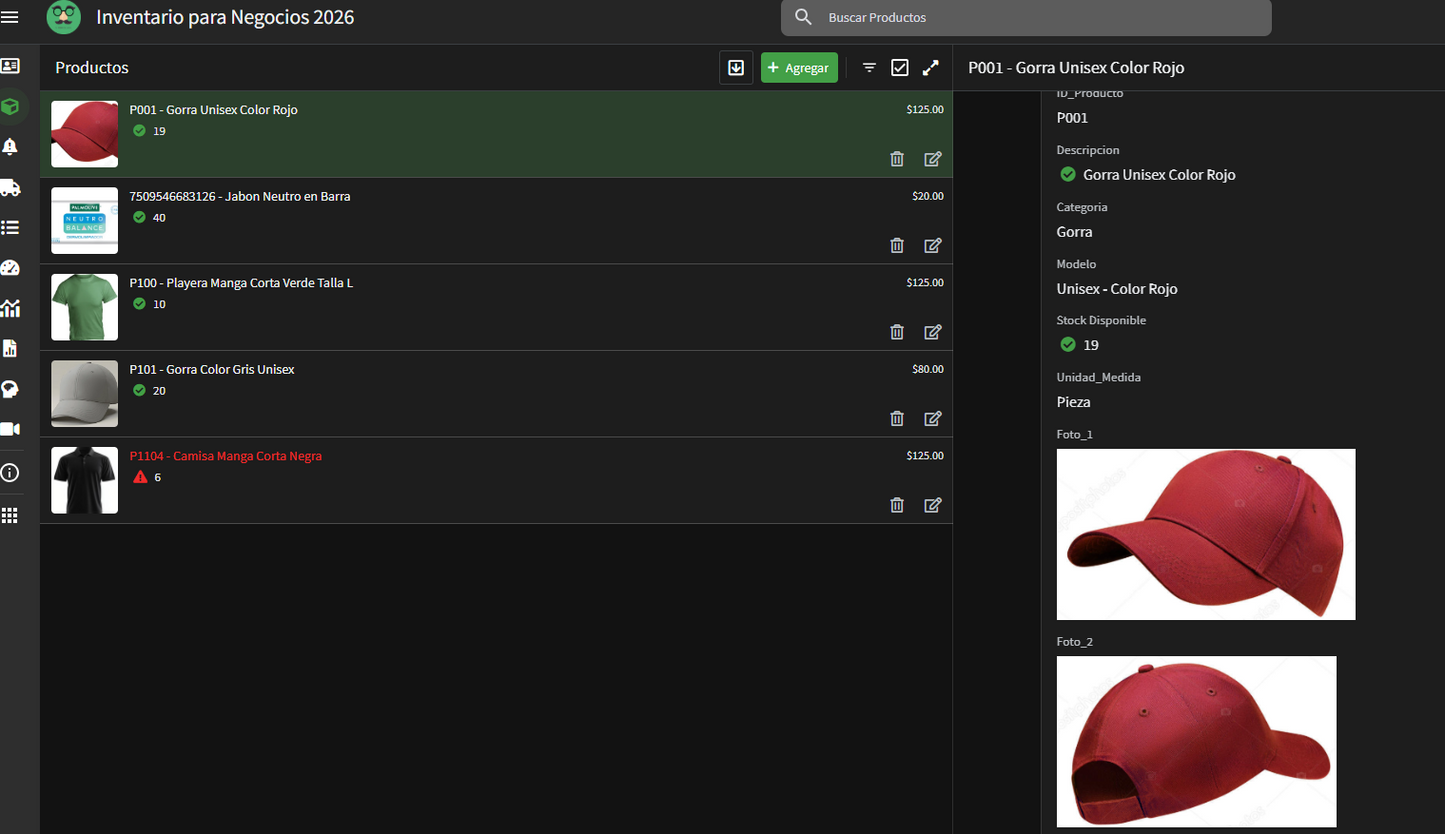This screenshot has width=1445, height=834.
Task: Open the Neutro Balance soap thumbnail
Action: pyautogui.click(x=85, y=221)
